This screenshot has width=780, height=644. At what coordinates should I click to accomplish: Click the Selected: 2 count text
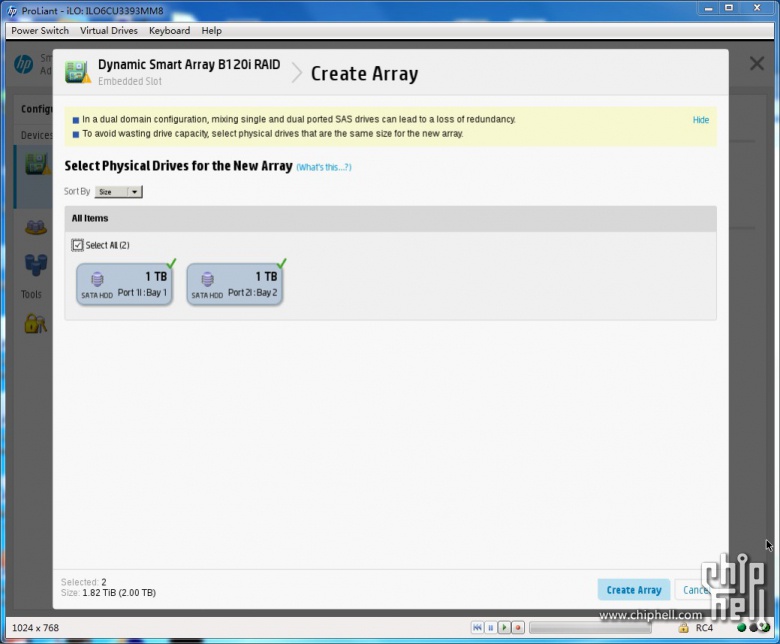[x=84, y=582]
